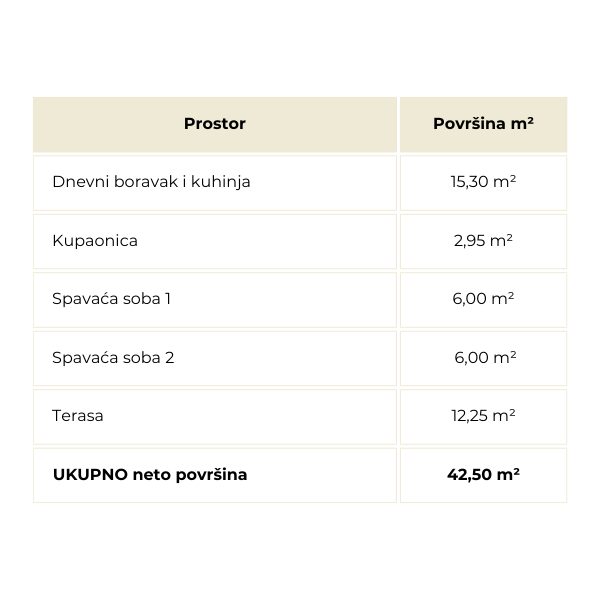Click the 2,95 m² value
Image resolution: width=600 pixels, height=600 pixels.
[483, 241]
